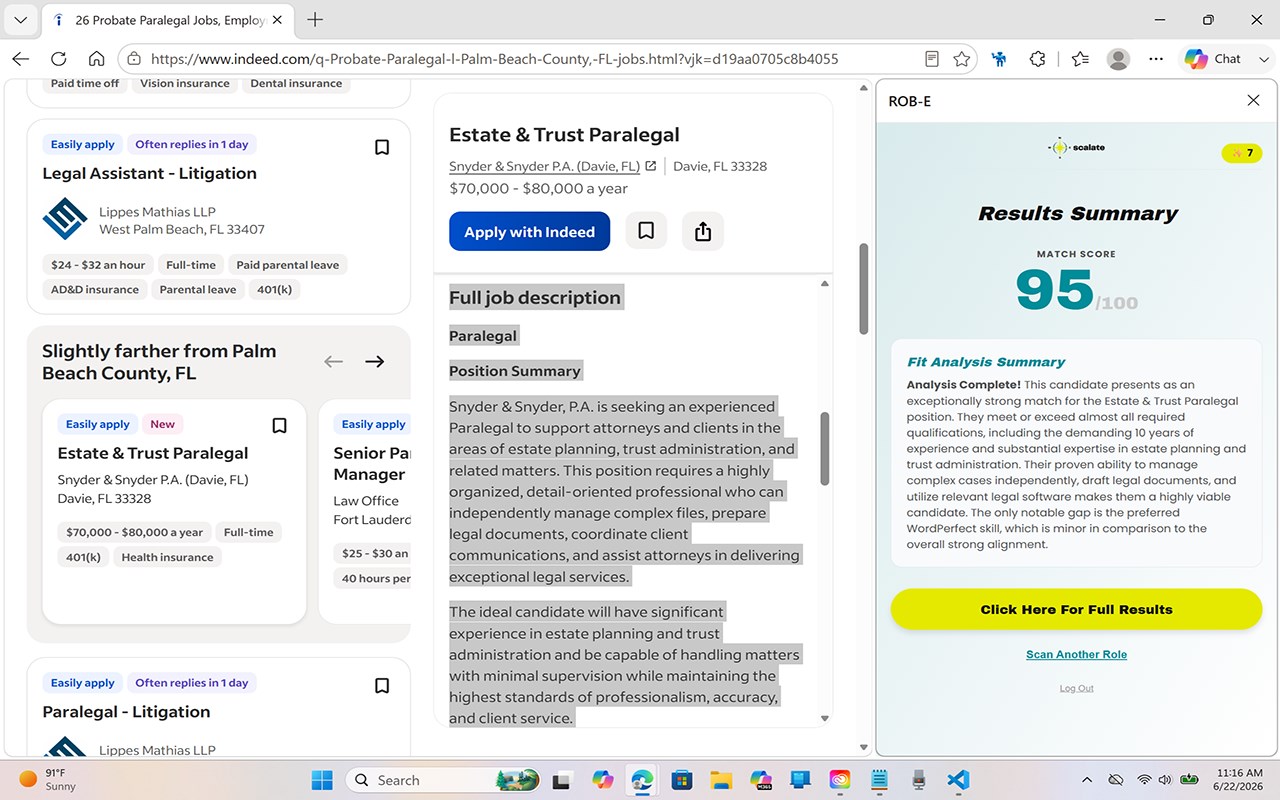Add this page to favorites star
Screen dimensions: 1280x800
tap(962, 59)
